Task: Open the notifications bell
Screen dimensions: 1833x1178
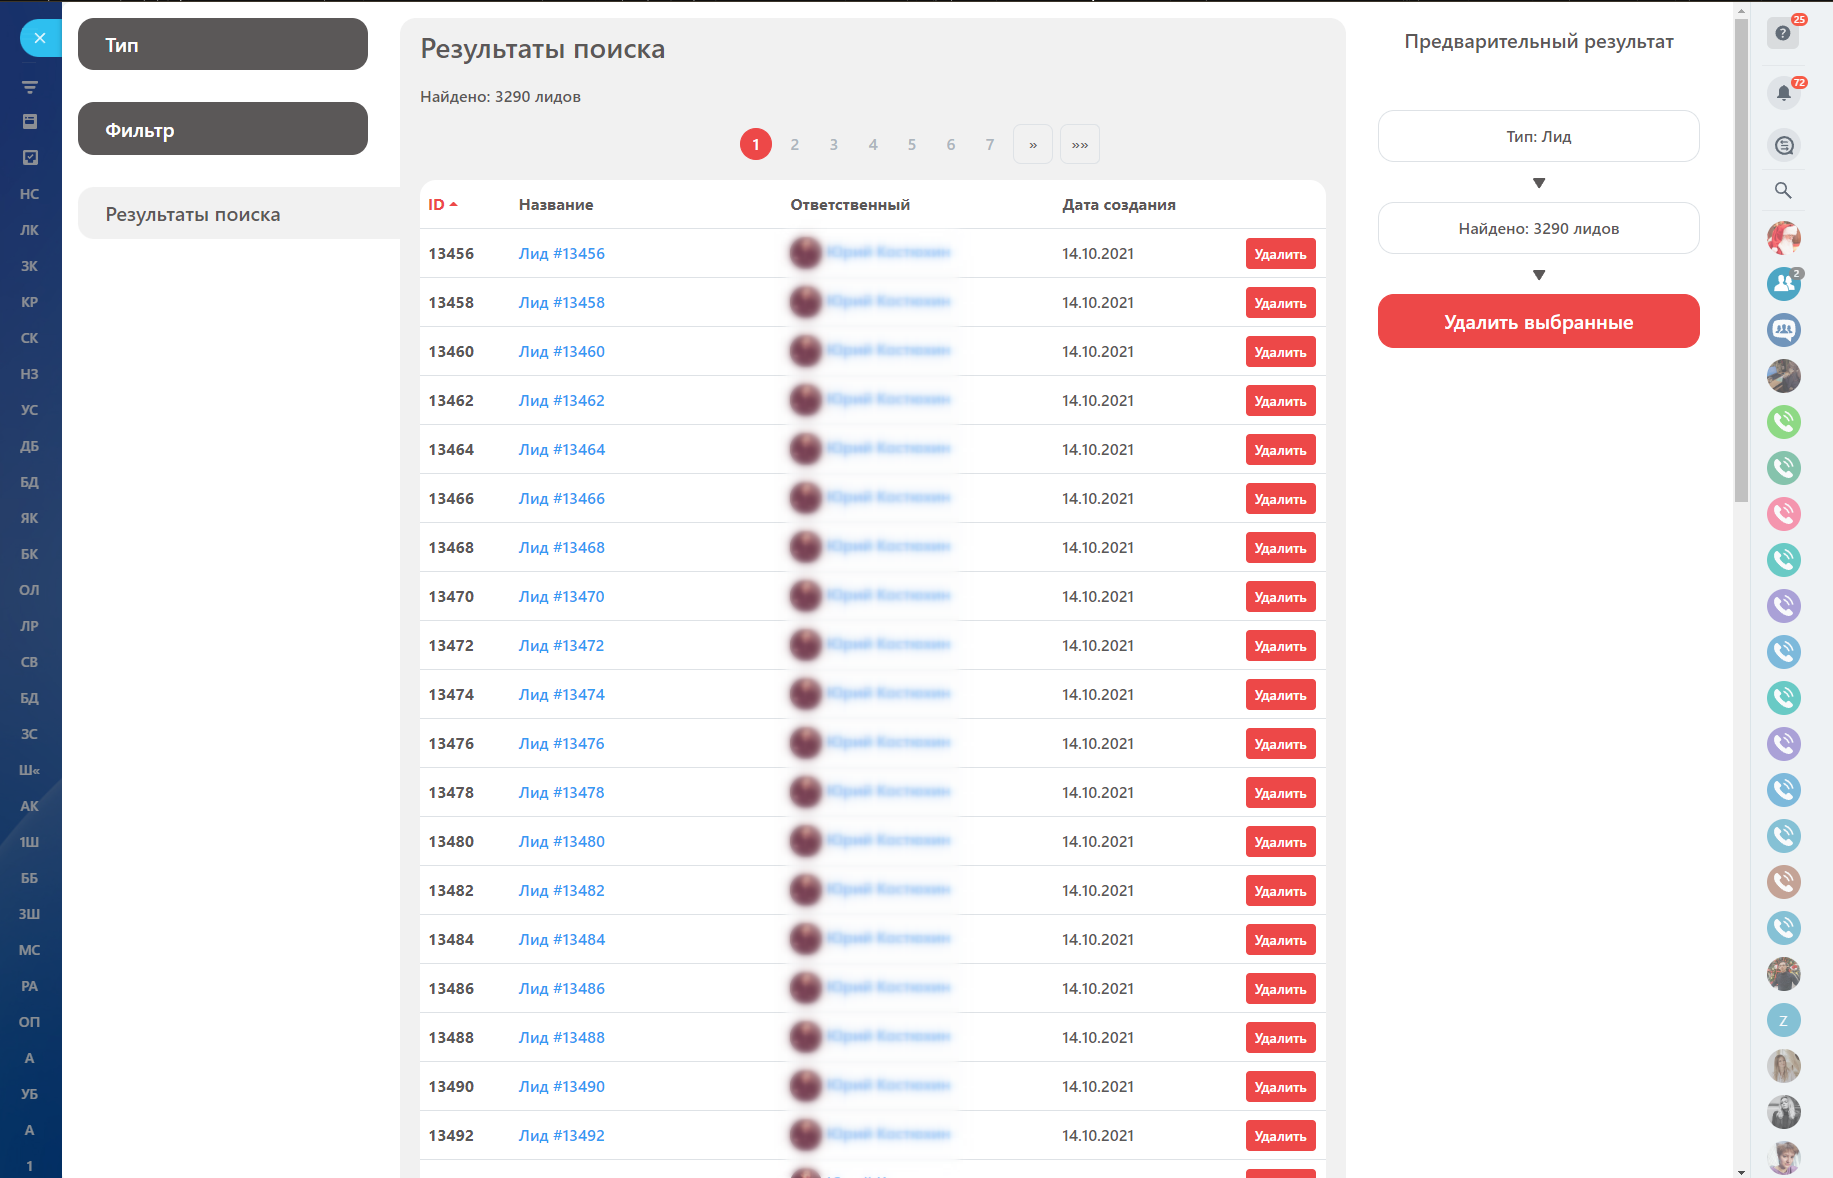Action: [x=1783, y=94]
